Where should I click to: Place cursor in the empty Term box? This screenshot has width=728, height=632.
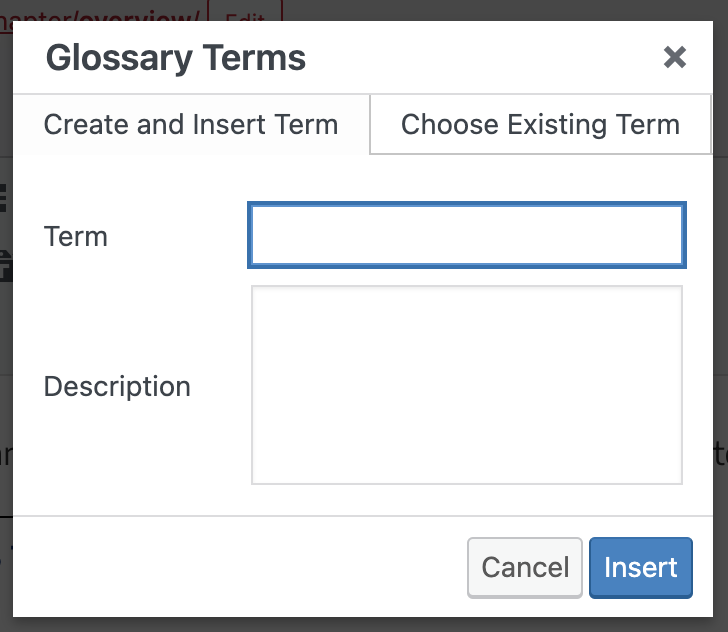tap(467, 236)
